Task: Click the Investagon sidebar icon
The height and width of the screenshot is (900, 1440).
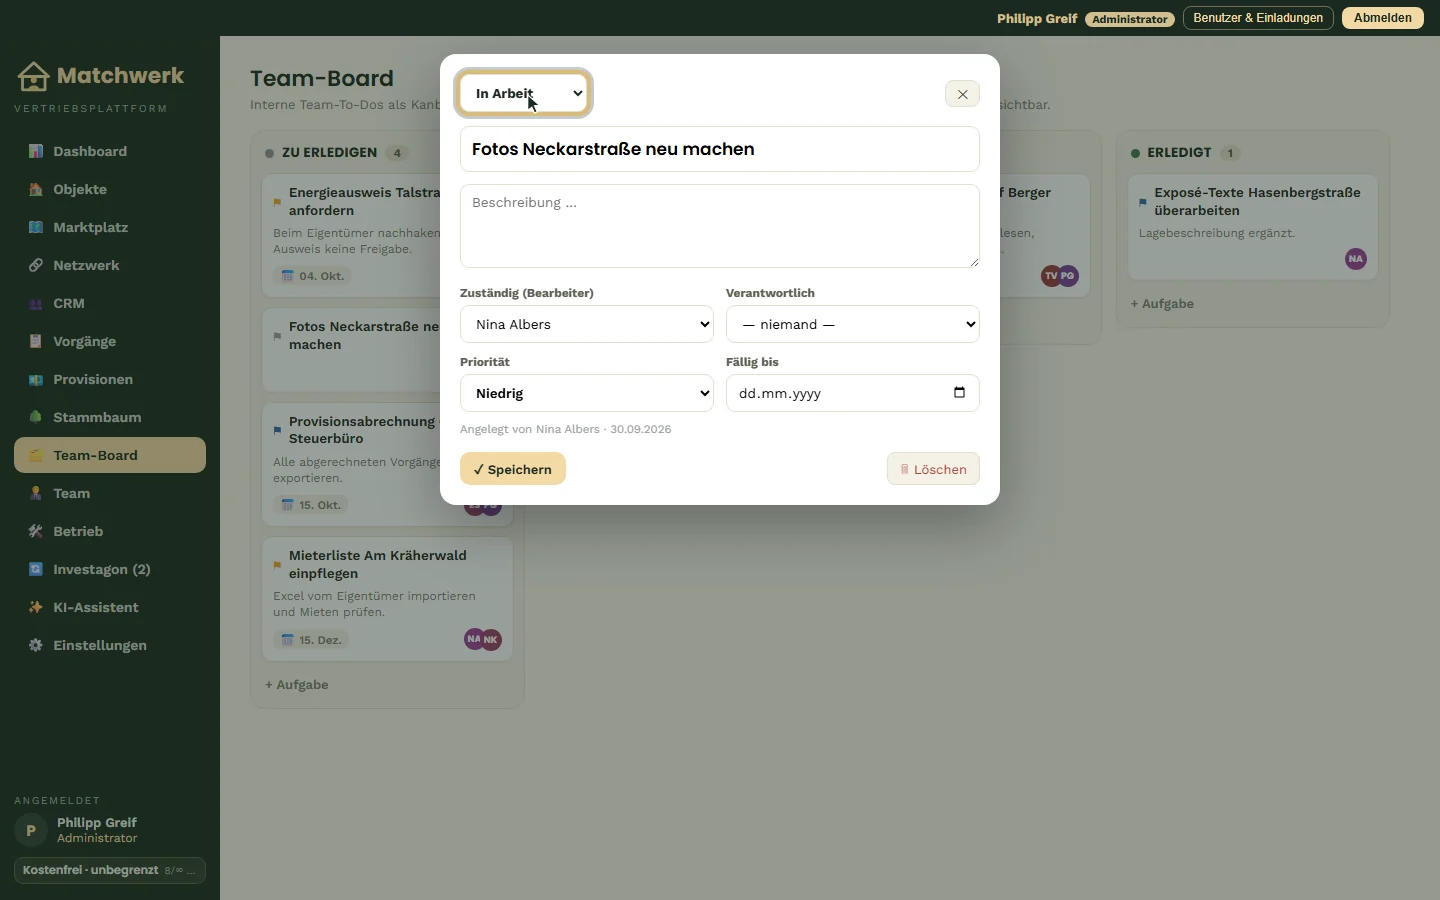Action: click(36, 569)
